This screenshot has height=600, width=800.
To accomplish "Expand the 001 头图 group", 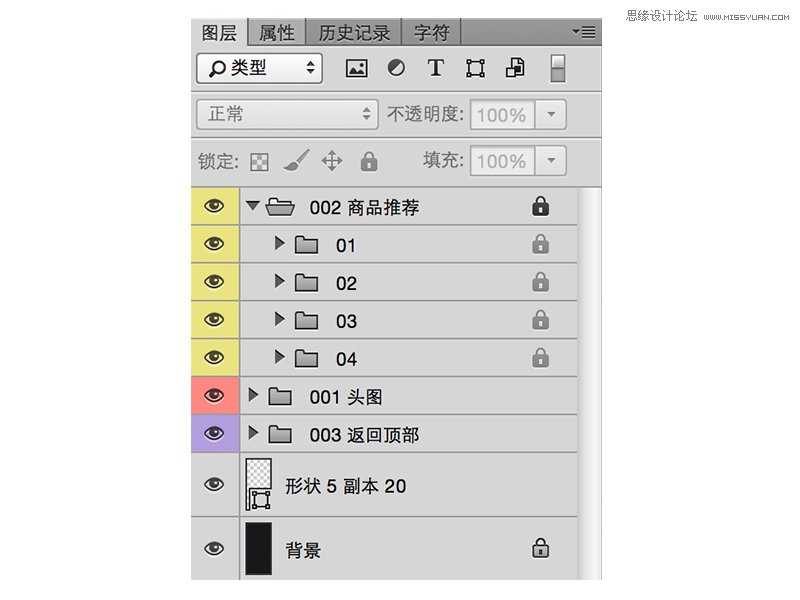I will 253,394.
